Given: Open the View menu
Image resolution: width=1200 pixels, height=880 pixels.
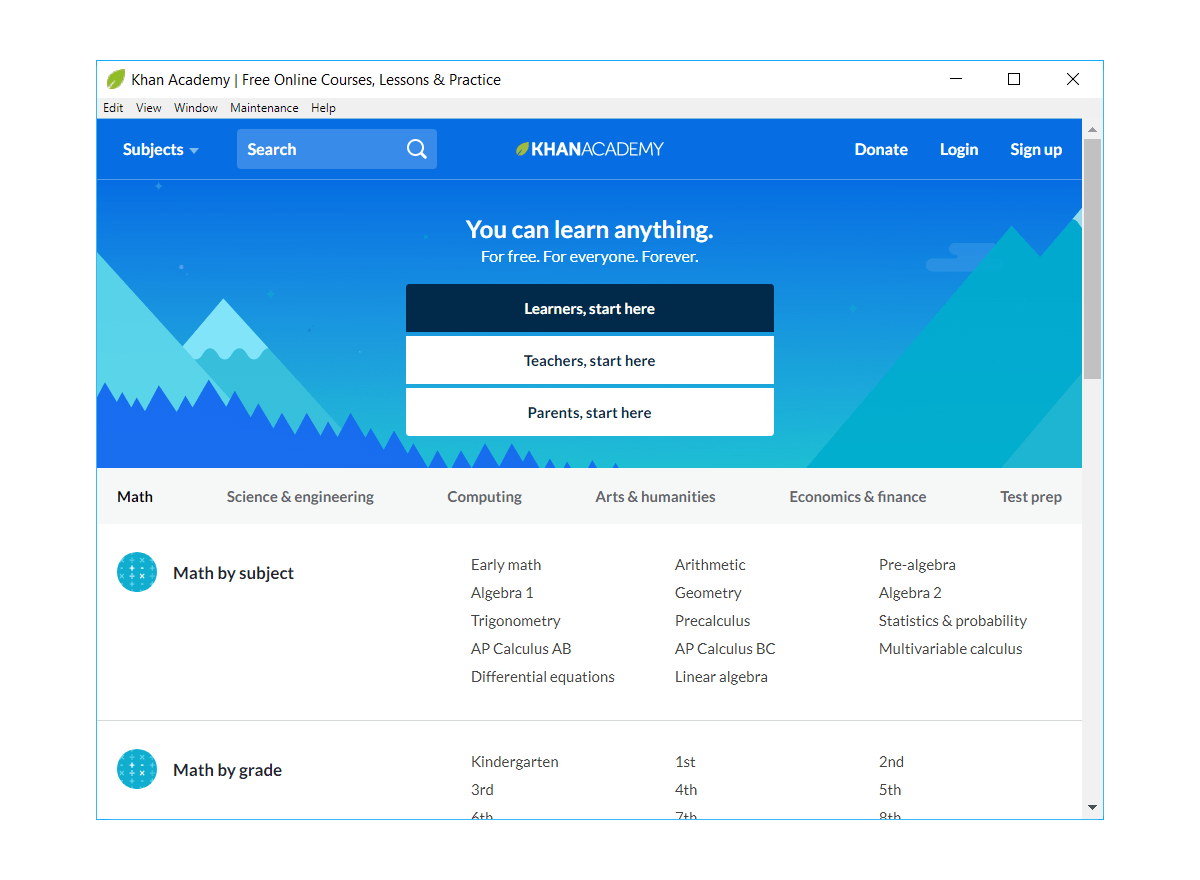Looking at the screenshot, I should (149, 108).
